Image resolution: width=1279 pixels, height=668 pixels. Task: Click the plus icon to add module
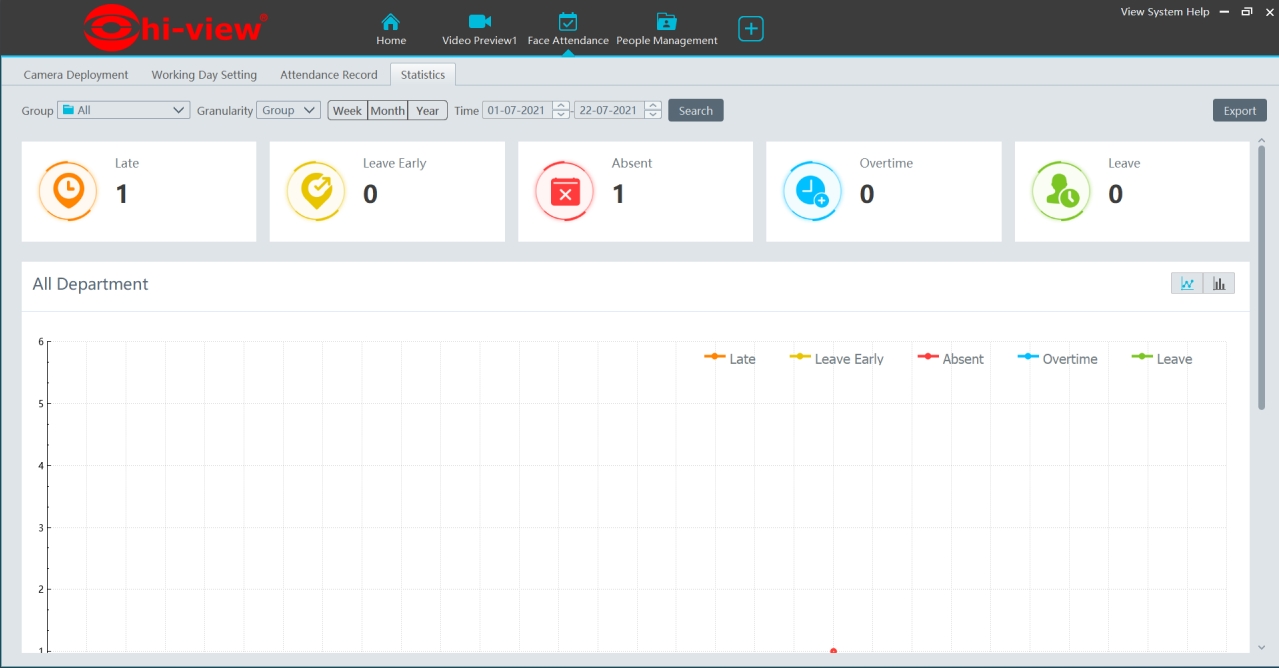click(x=751, y=29)
